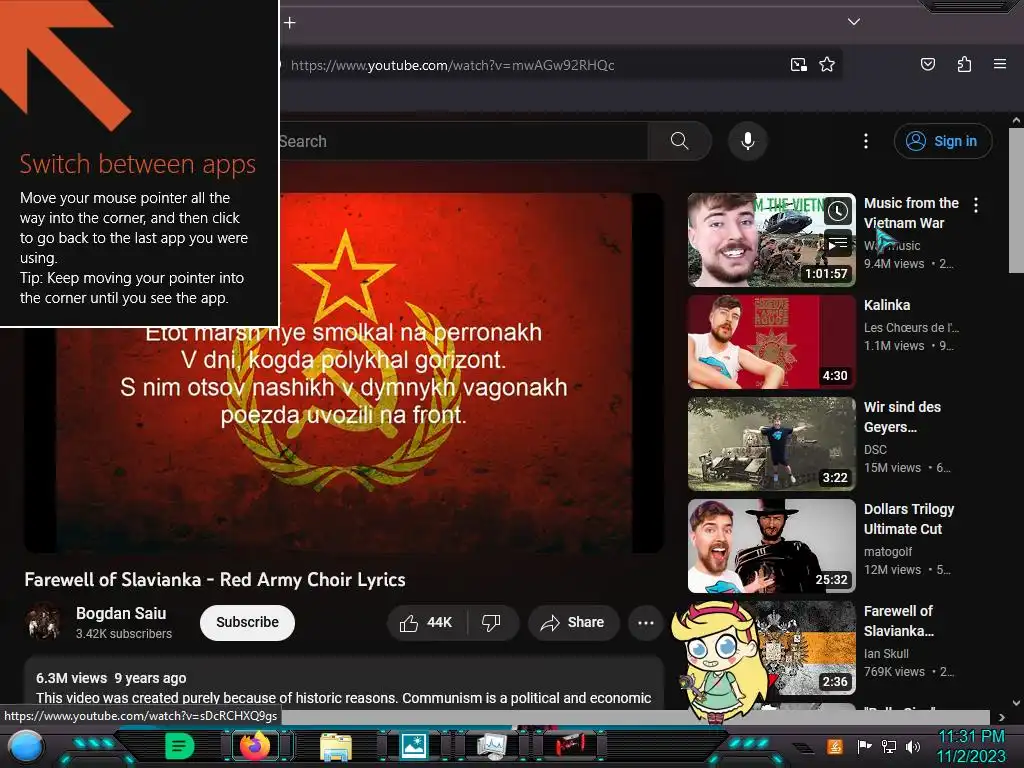The height and width of the screenshot is (768, 1024).
Task: Click Wir sind des Geyers title
Action: pos(903,417)
